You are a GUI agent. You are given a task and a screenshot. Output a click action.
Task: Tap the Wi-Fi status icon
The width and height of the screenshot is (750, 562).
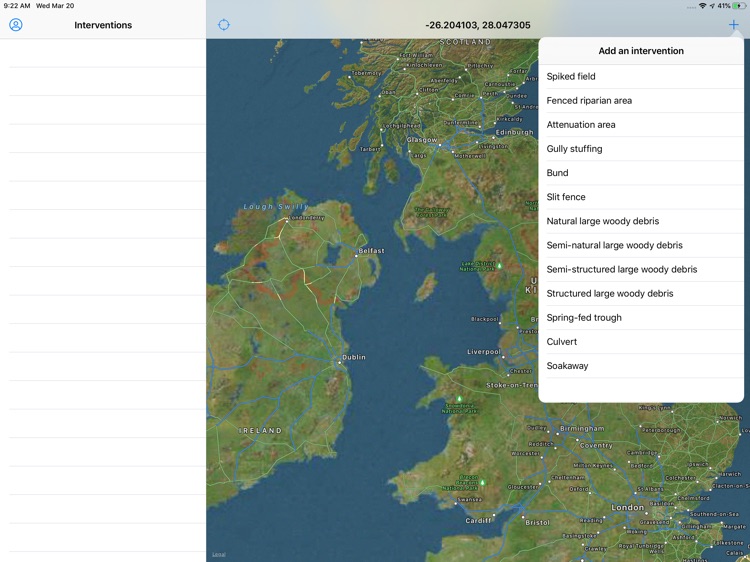pyautogui.click(x=702, y=6)
